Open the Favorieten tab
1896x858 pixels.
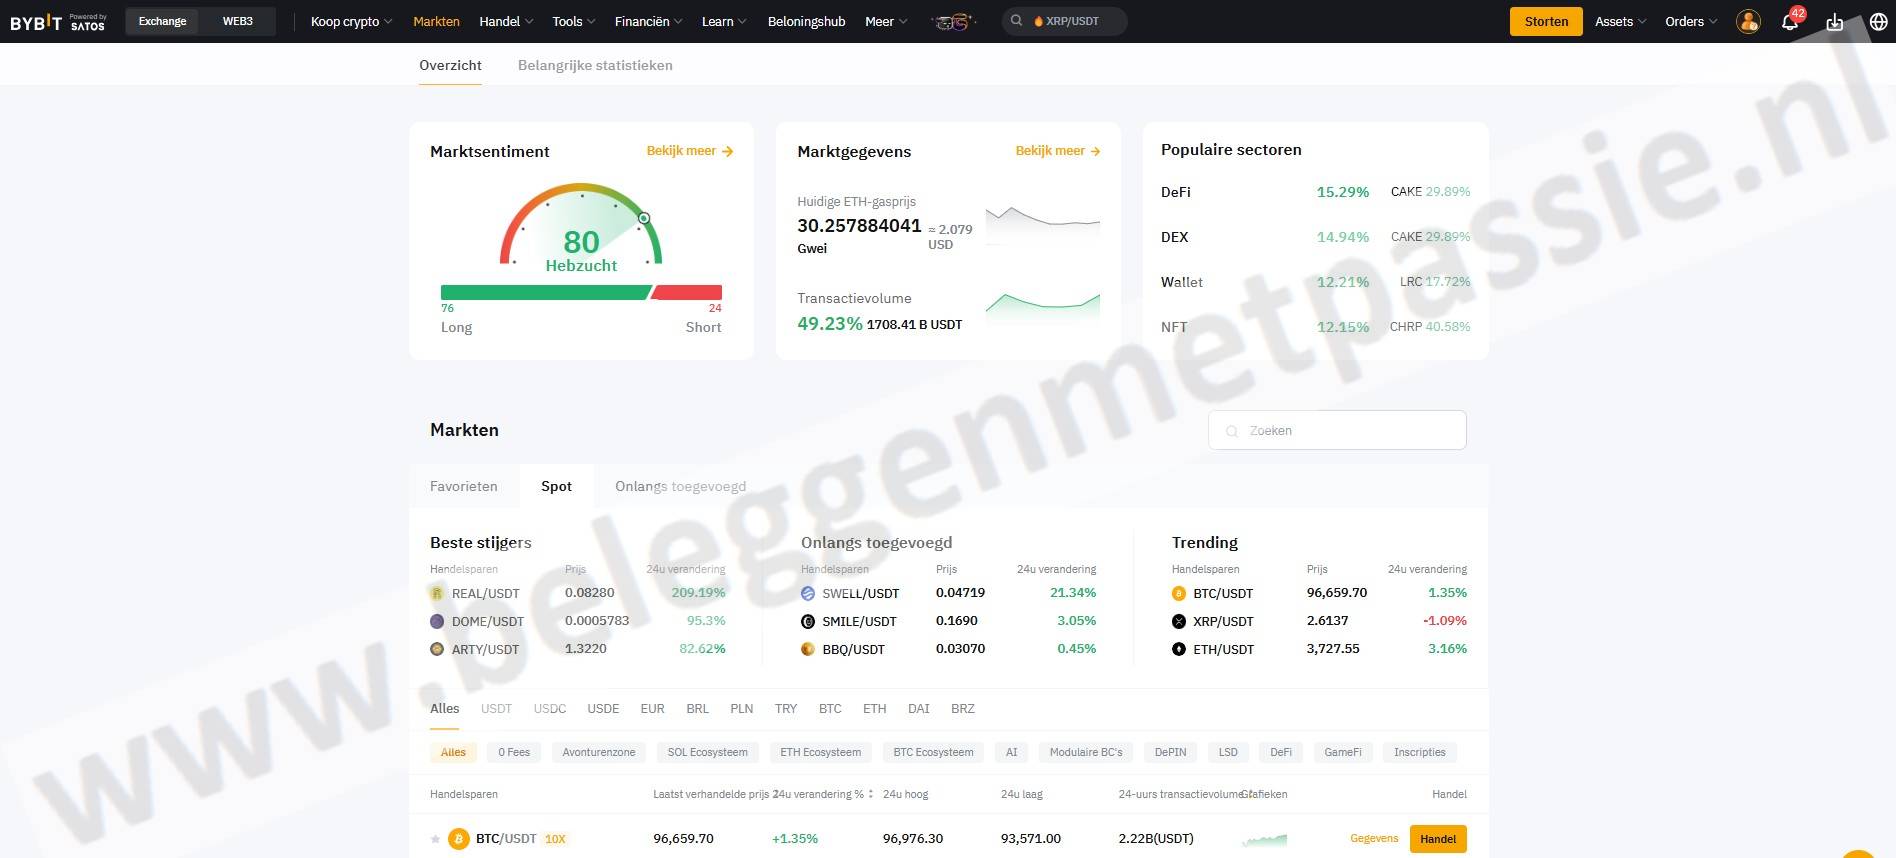(x=463, y=486)
